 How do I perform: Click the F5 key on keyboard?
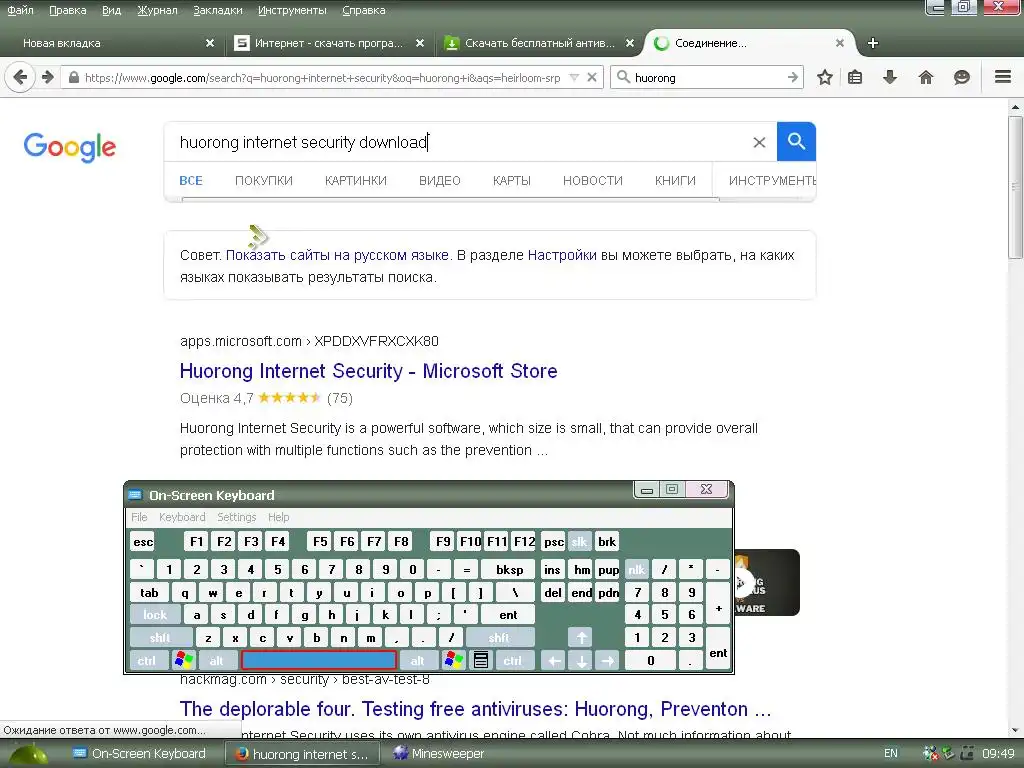point(320,541)
